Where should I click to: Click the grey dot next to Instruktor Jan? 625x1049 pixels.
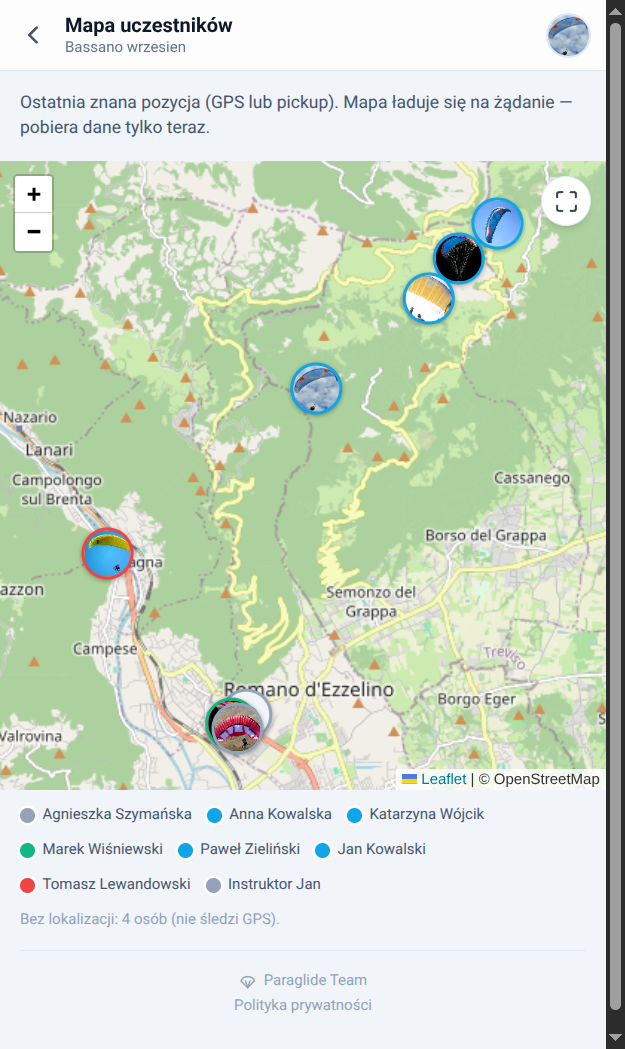tap(213, 885)
